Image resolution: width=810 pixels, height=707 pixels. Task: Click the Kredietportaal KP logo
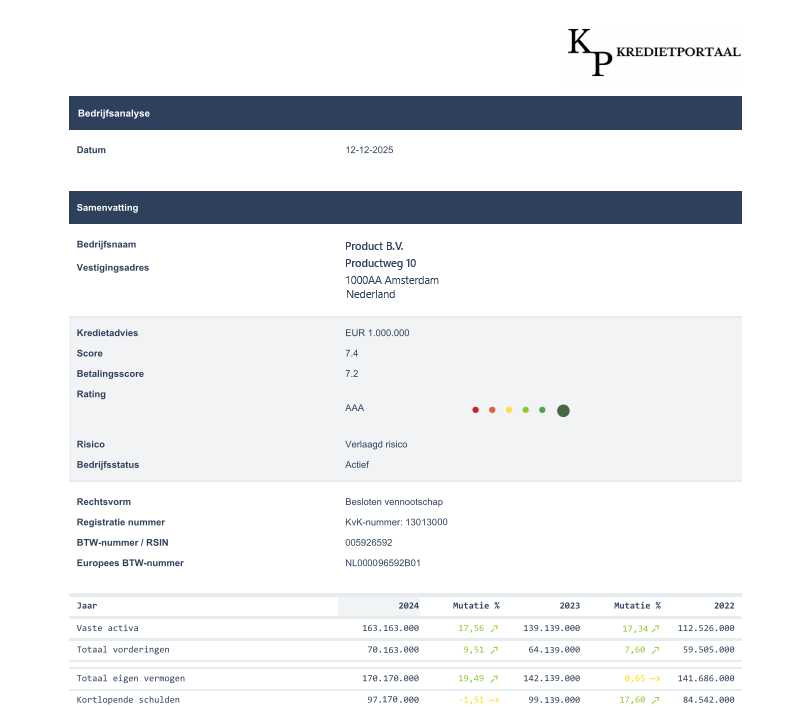(x=653, y=52)
